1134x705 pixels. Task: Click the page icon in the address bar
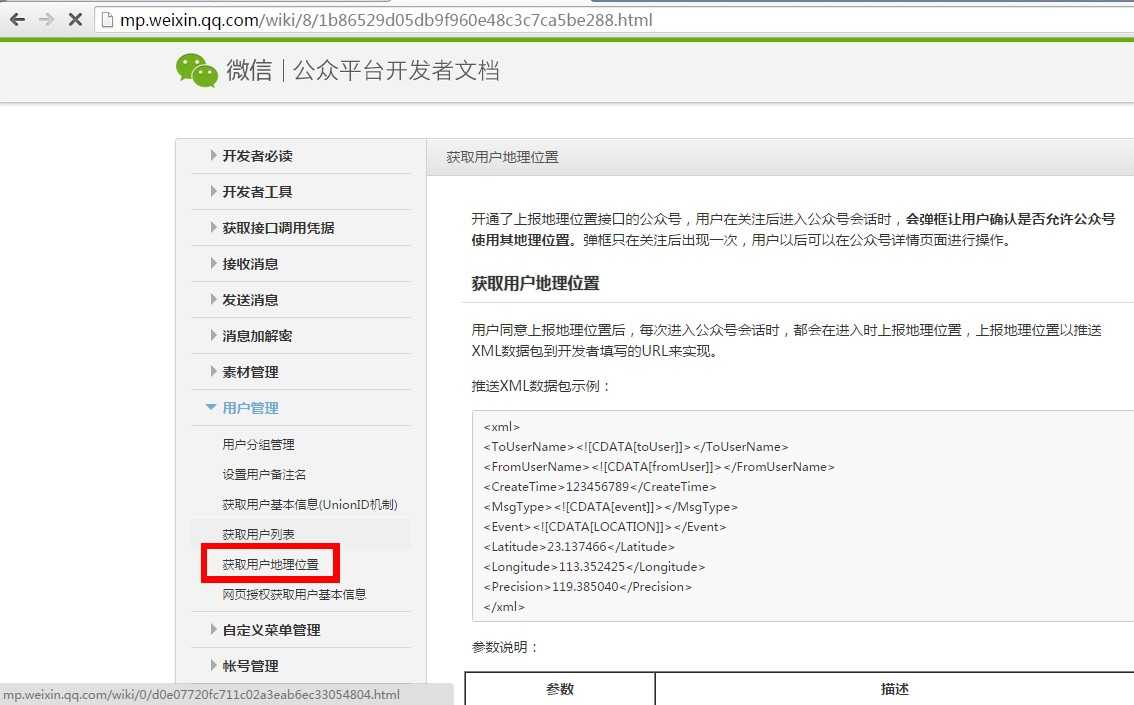(107, 20)
